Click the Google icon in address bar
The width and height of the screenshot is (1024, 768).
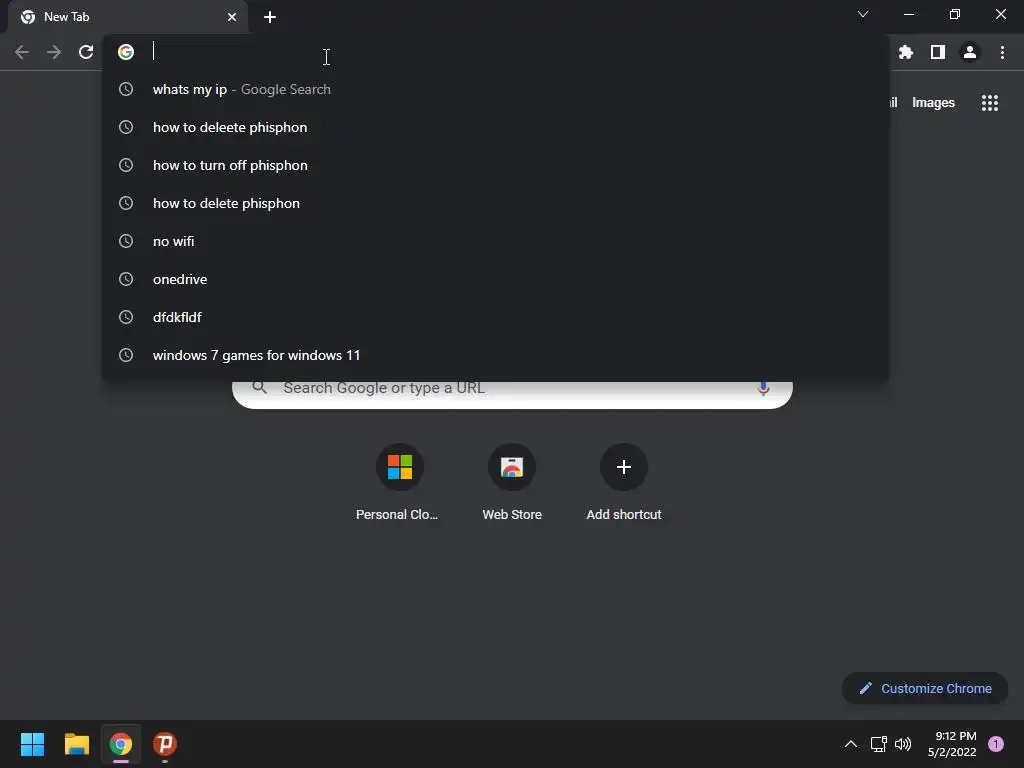(126, 52)
